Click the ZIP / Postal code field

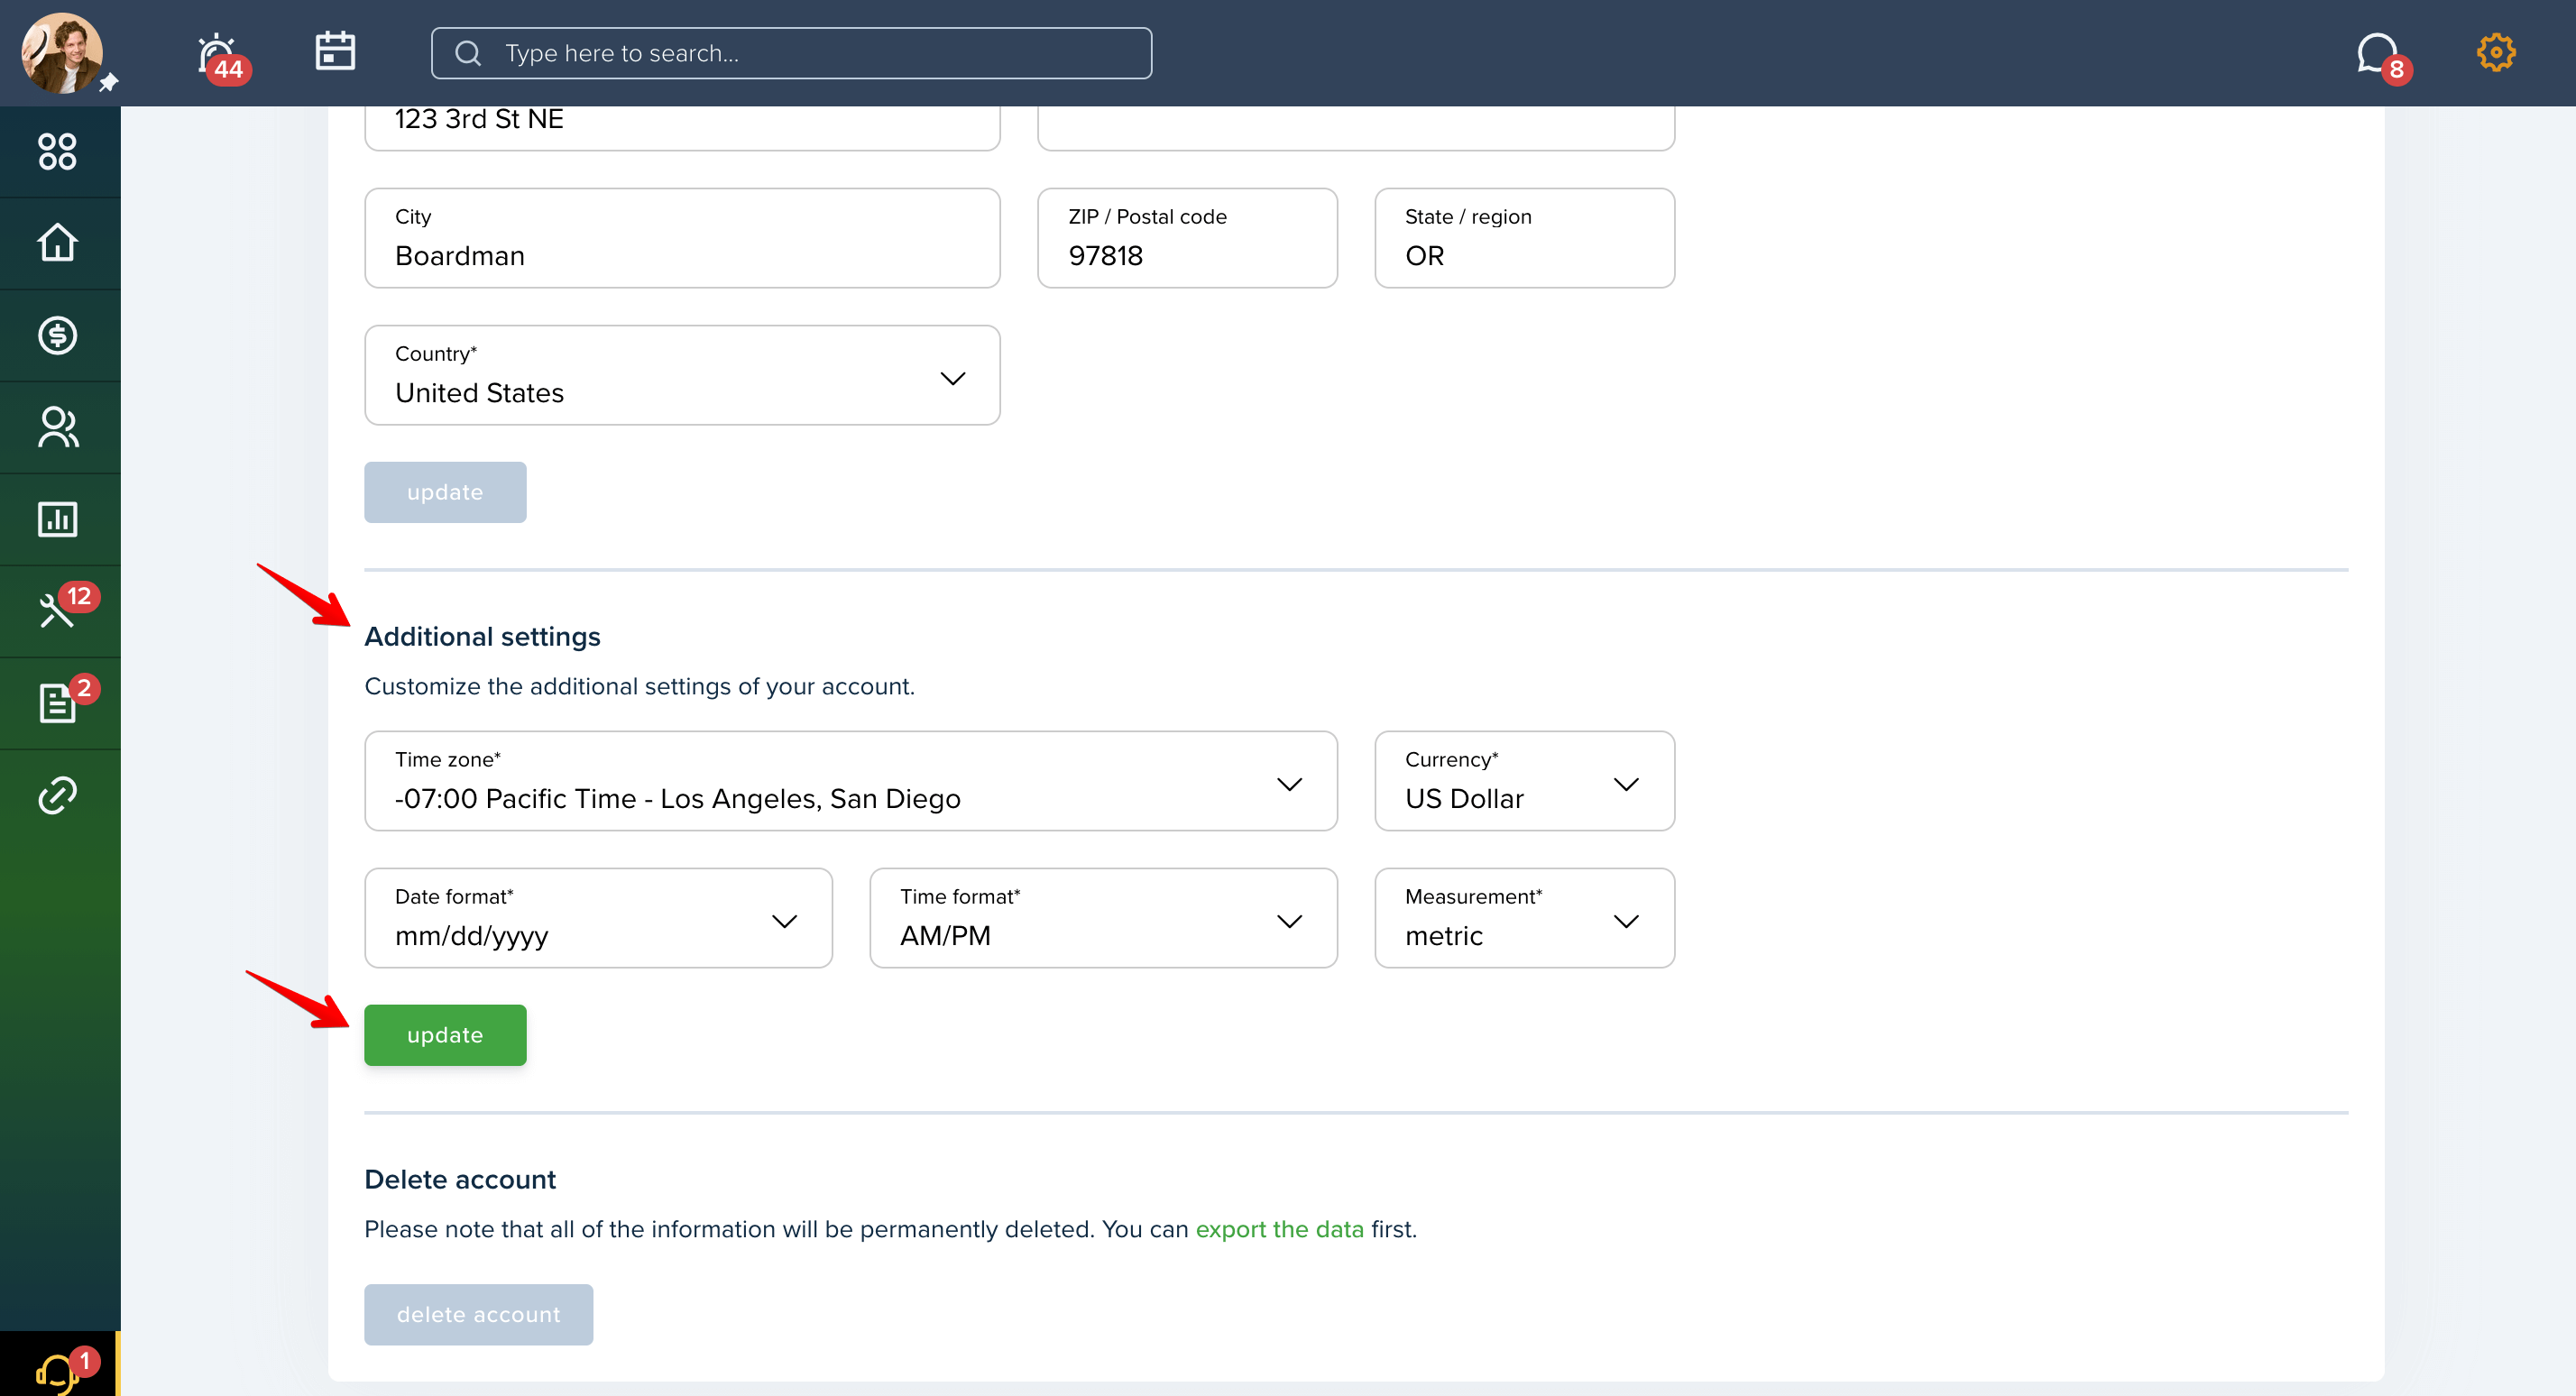coord(1187,238)
